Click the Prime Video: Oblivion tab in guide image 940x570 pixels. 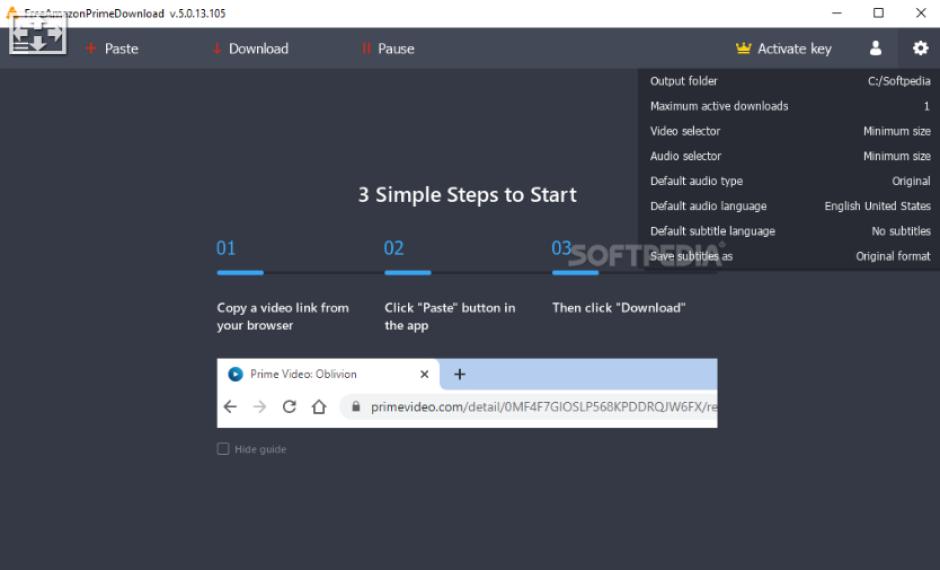tap(329, 374)
